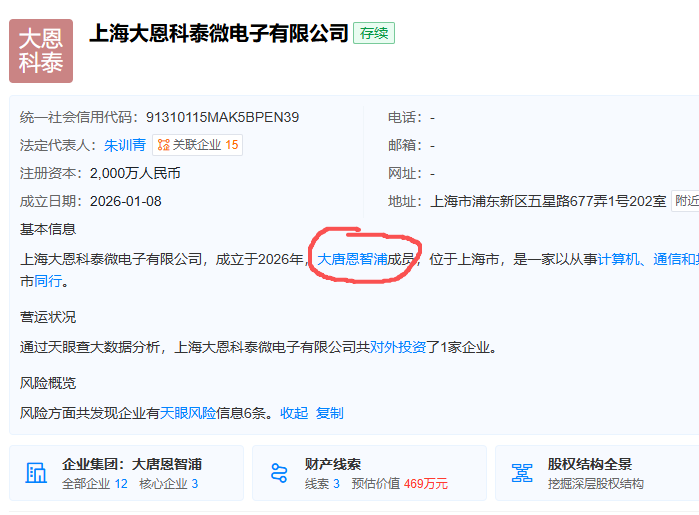699x515 pixels.
Task: Open 股权结构全景 card title
Action: [x=590, y=464]
